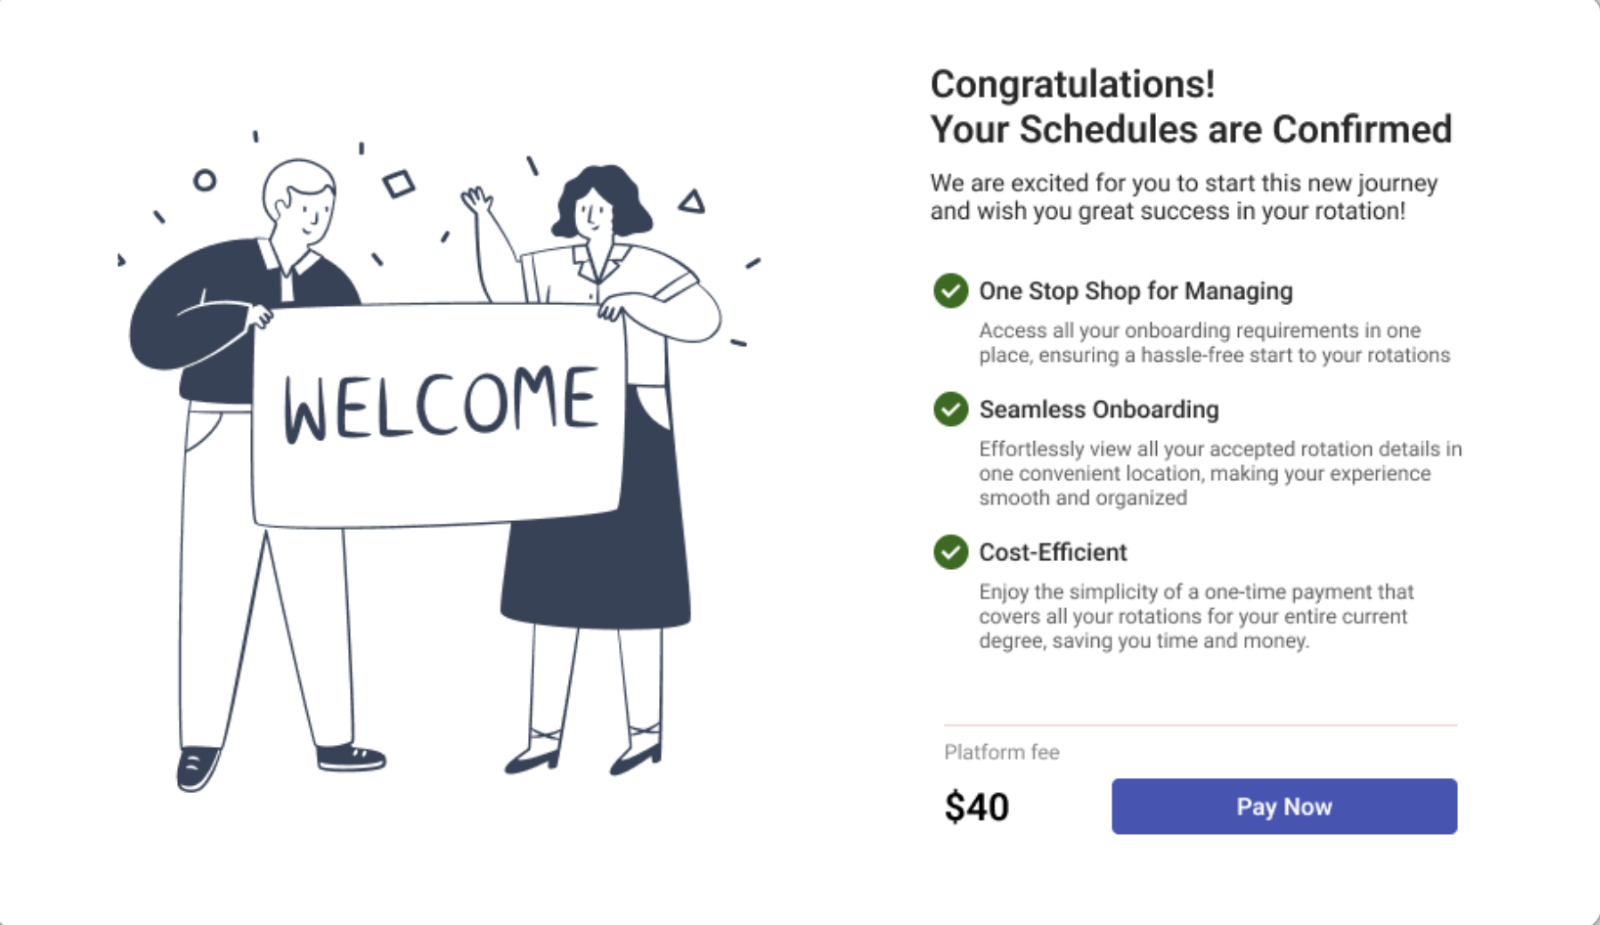This screenshot has width=1600, height=925.
Task: Click the diamond confetti shape above the sign
Action: [398, 184]
